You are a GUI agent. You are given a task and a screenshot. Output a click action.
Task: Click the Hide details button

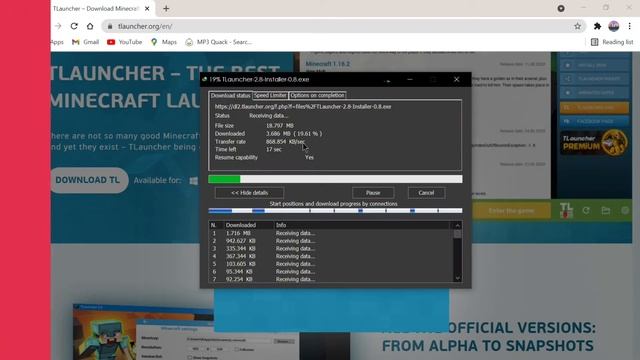[x=249, y=193]
